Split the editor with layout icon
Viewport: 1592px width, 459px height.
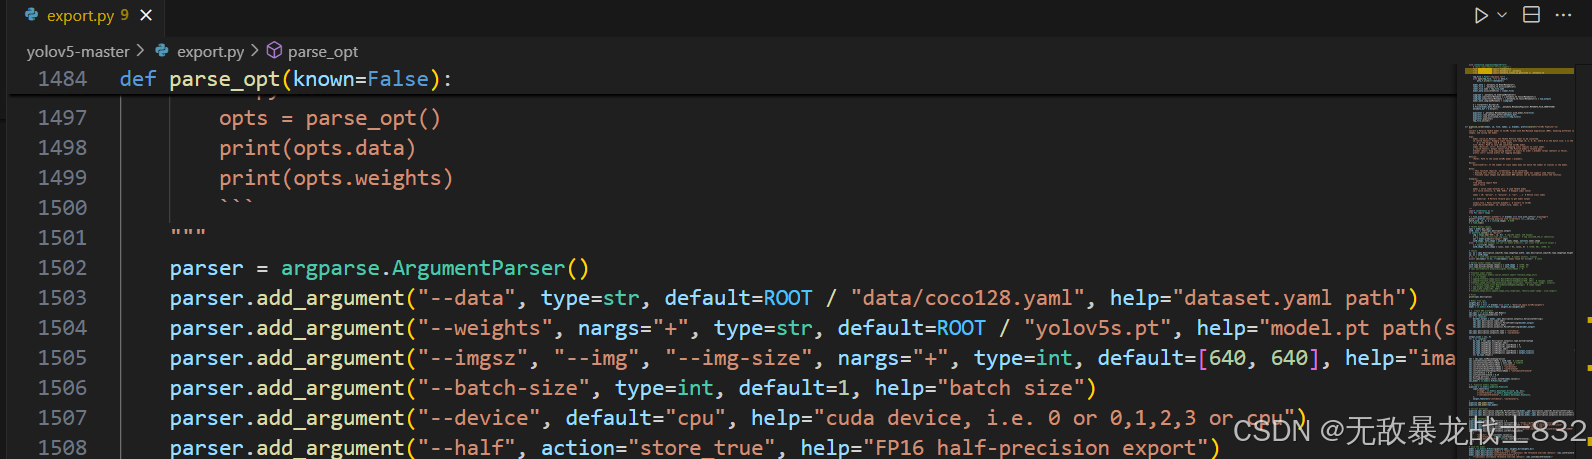1531,15
